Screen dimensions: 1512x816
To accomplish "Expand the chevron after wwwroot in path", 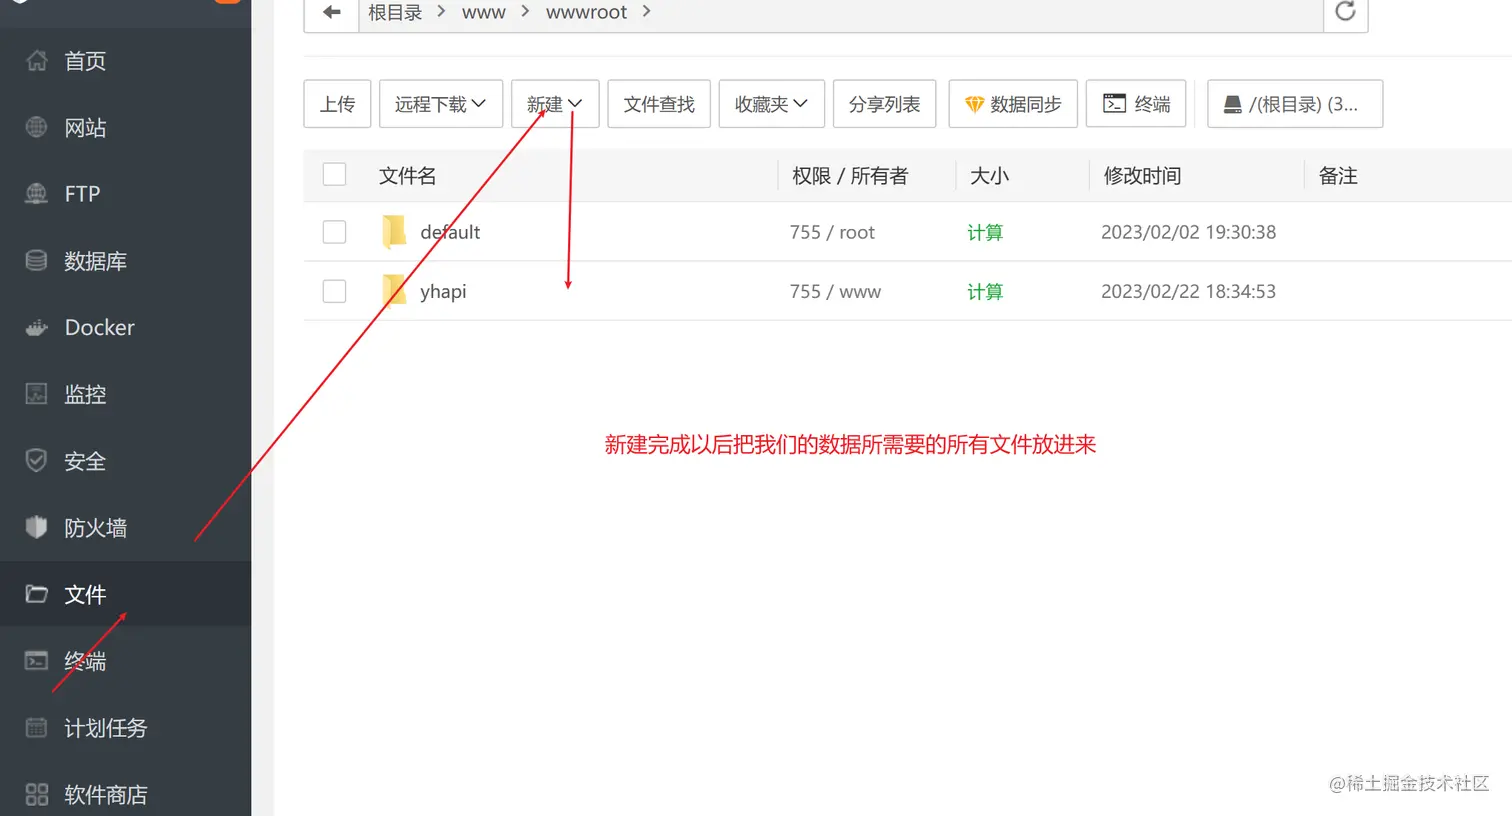I will [646, 11].
